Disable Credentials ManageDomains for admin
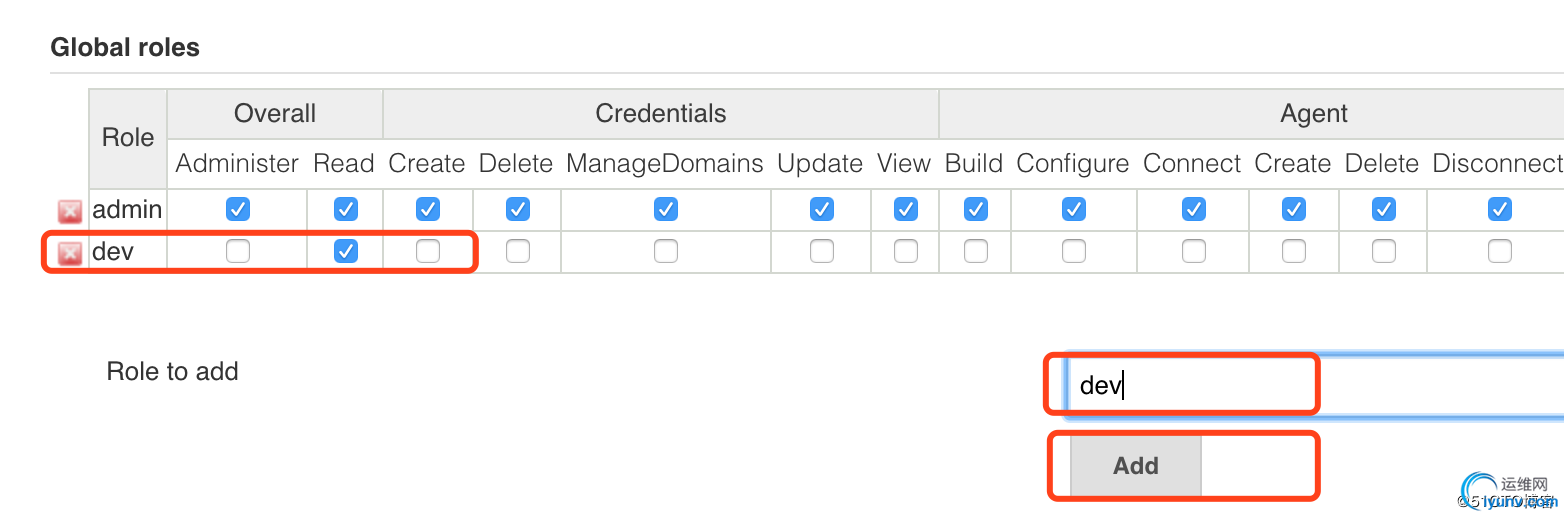The image size is (1564, 518). tap(665, 209)
